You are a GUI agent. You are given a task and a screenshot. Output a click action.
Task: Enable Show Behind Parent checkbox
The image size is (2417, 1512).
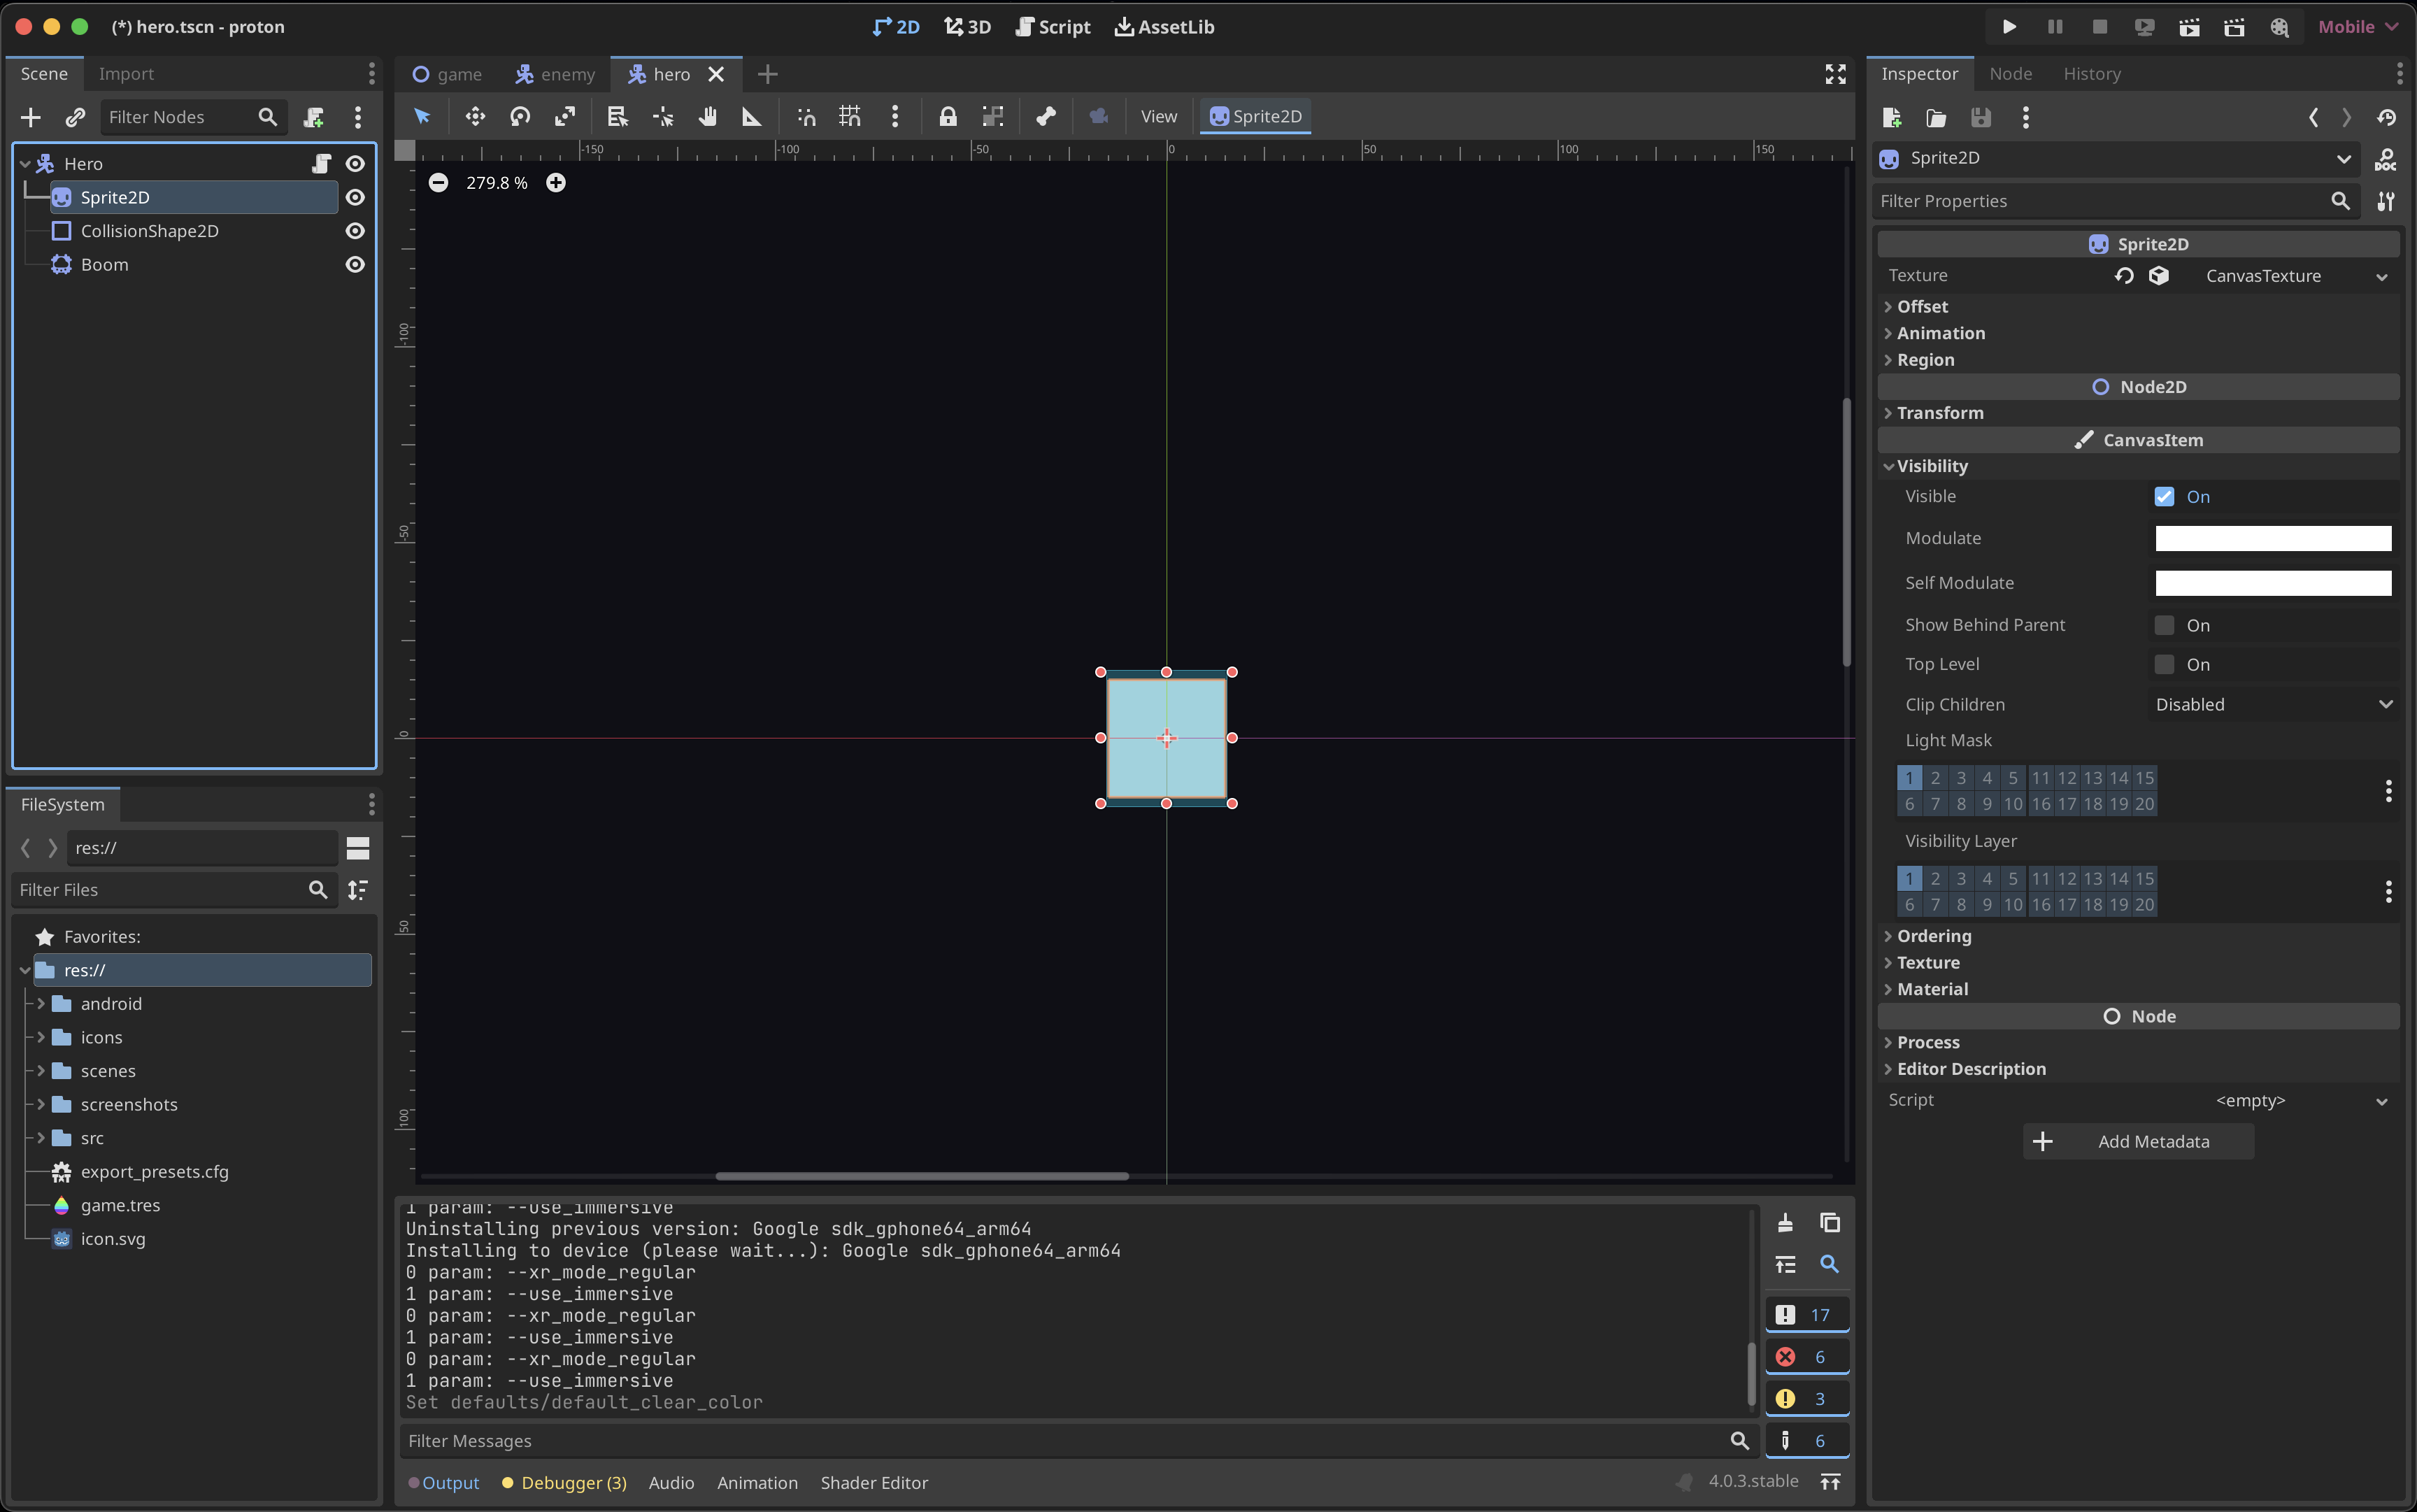(x=2164, y=625)
